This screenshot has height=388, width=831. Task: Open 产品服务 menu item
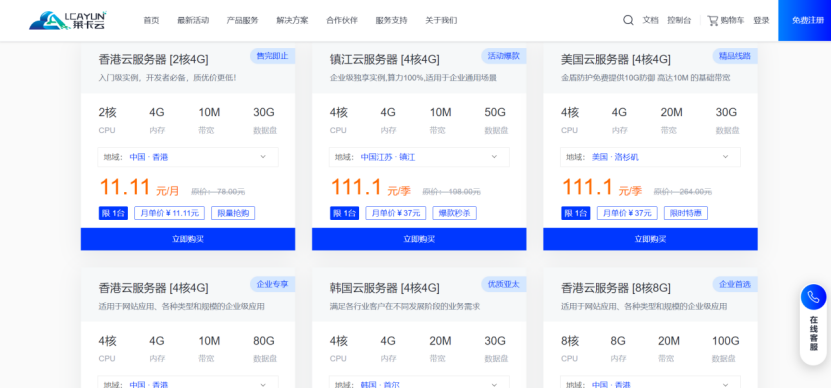tap(243, 20)
